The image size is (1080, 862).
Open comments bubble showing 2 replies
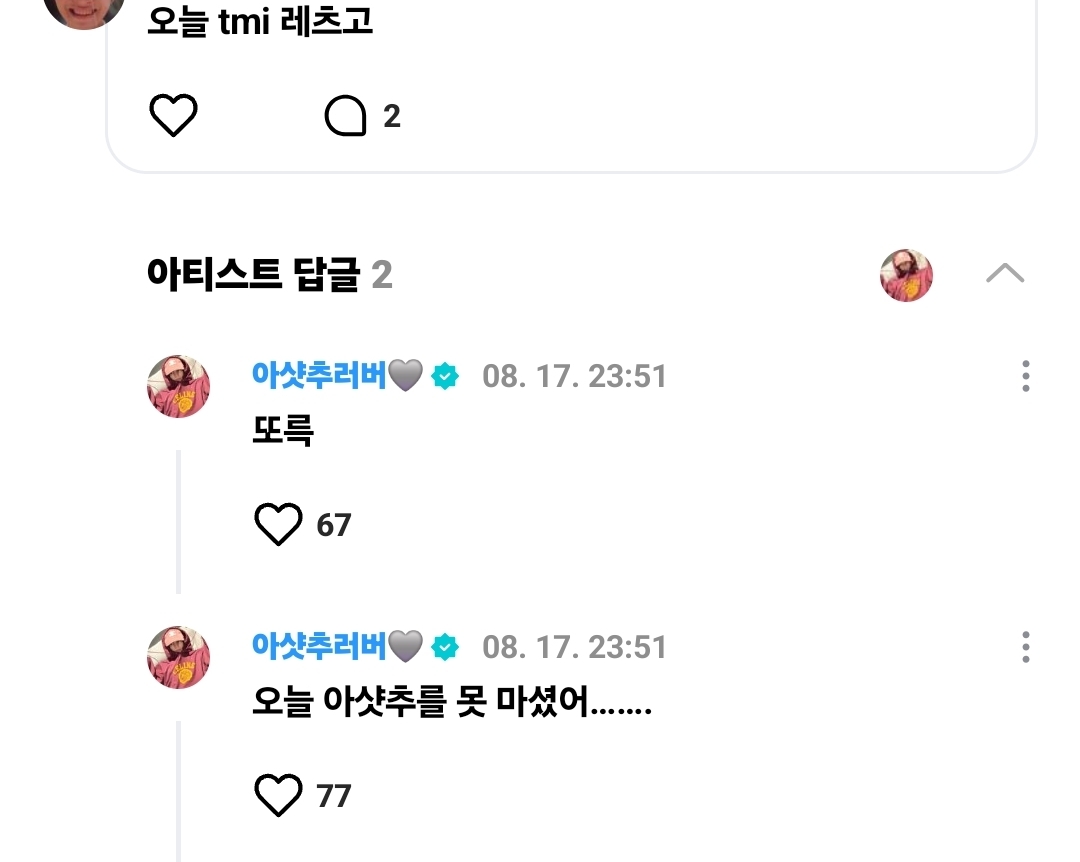click(x=345, y=115)
